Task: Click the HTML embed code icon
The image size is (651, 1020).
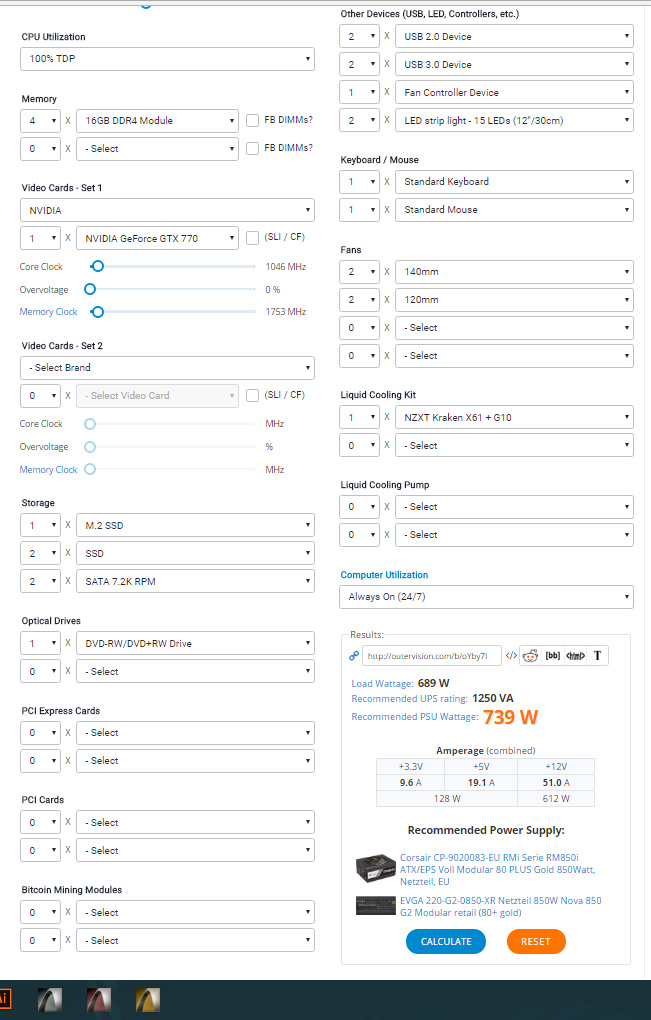Action: 575,656
